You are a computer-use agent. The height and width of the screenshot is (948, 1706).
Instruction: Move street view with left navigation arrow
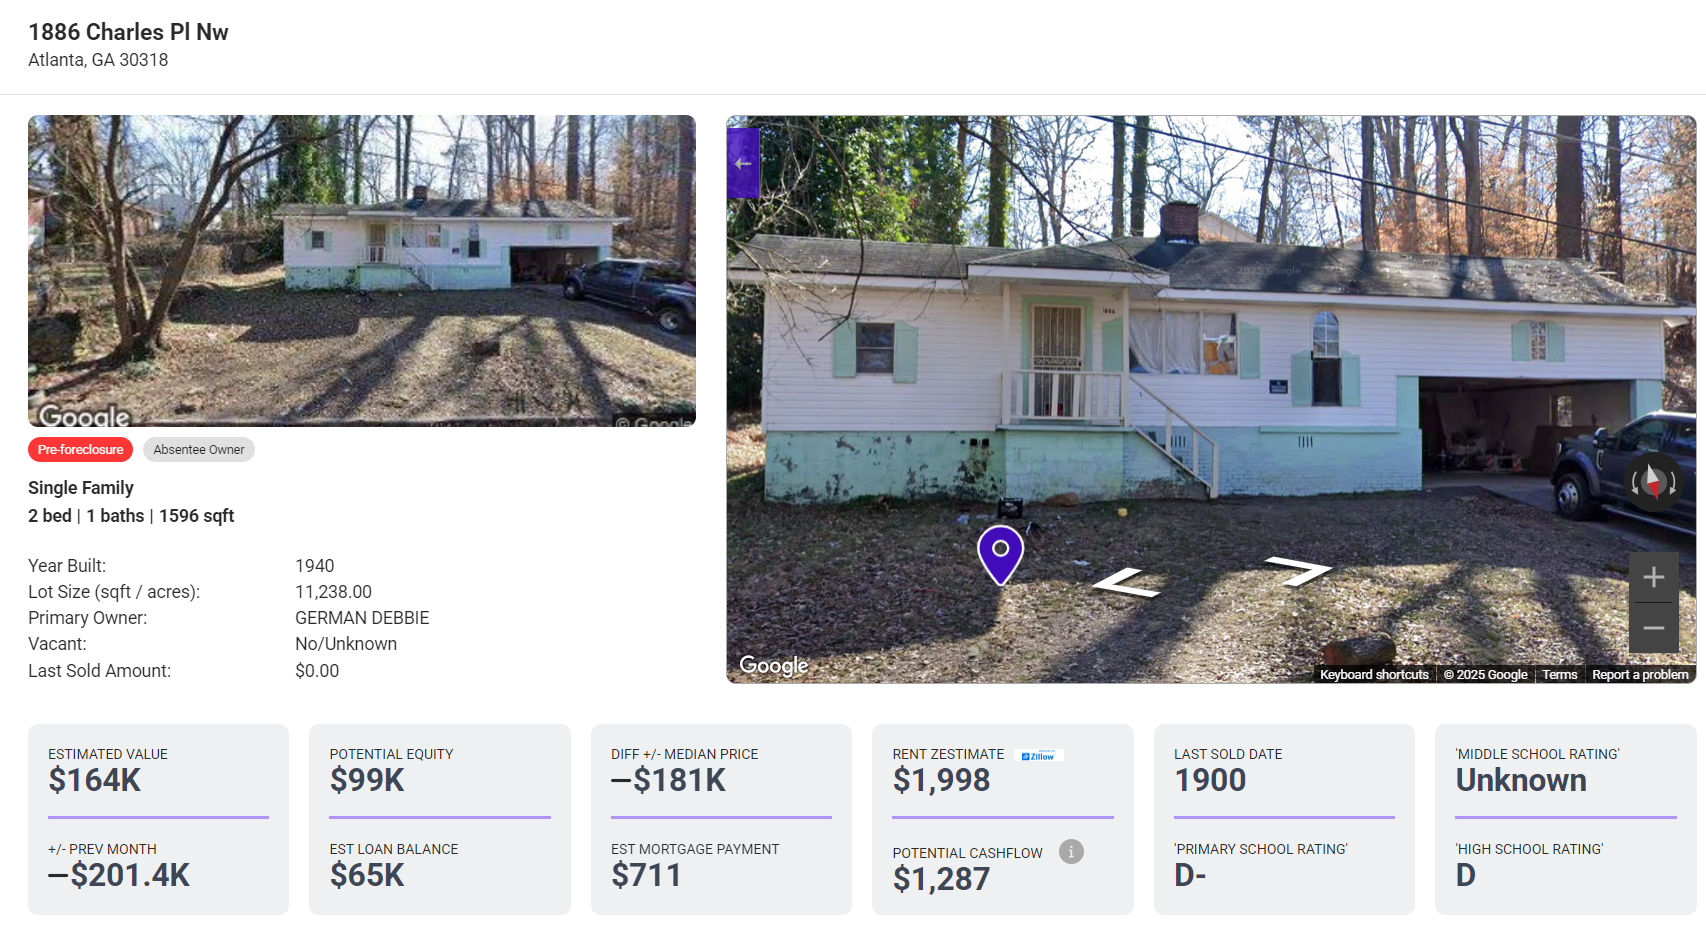[1128, 582]
